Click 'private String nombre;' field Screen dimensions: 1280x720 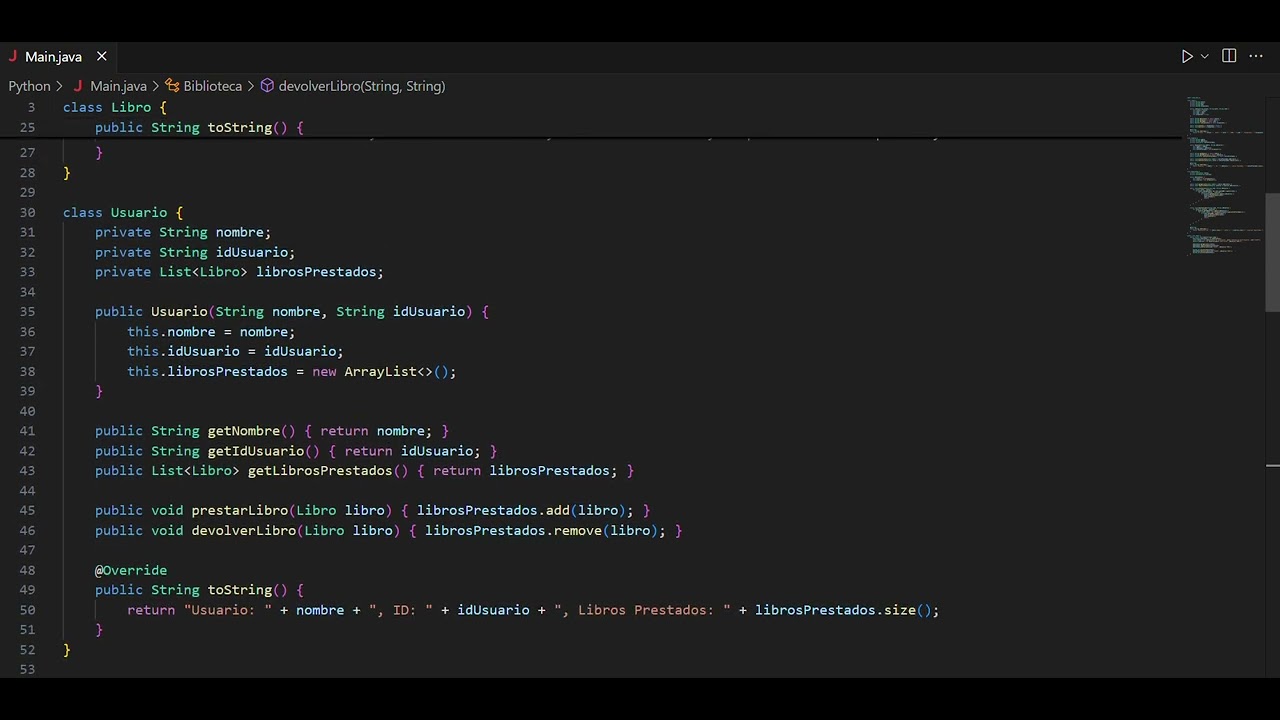pos(183,232)
